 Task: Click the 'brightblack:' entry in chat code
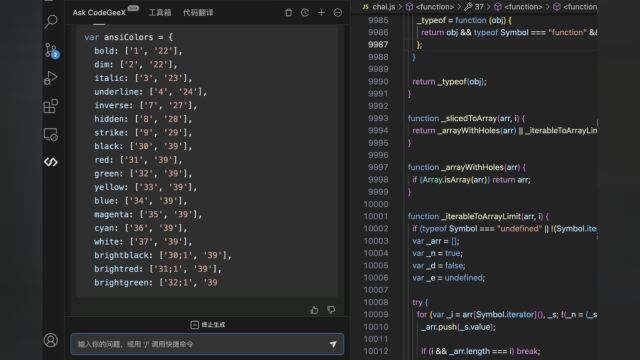pos(162,255)
